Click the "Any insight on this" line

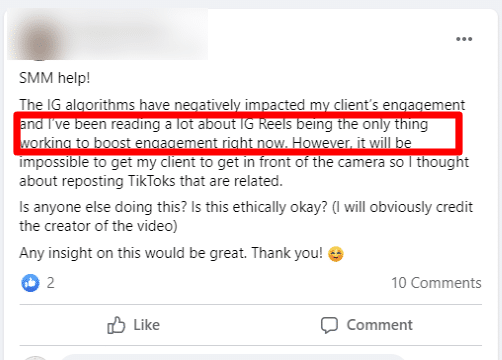coord(171,253)
